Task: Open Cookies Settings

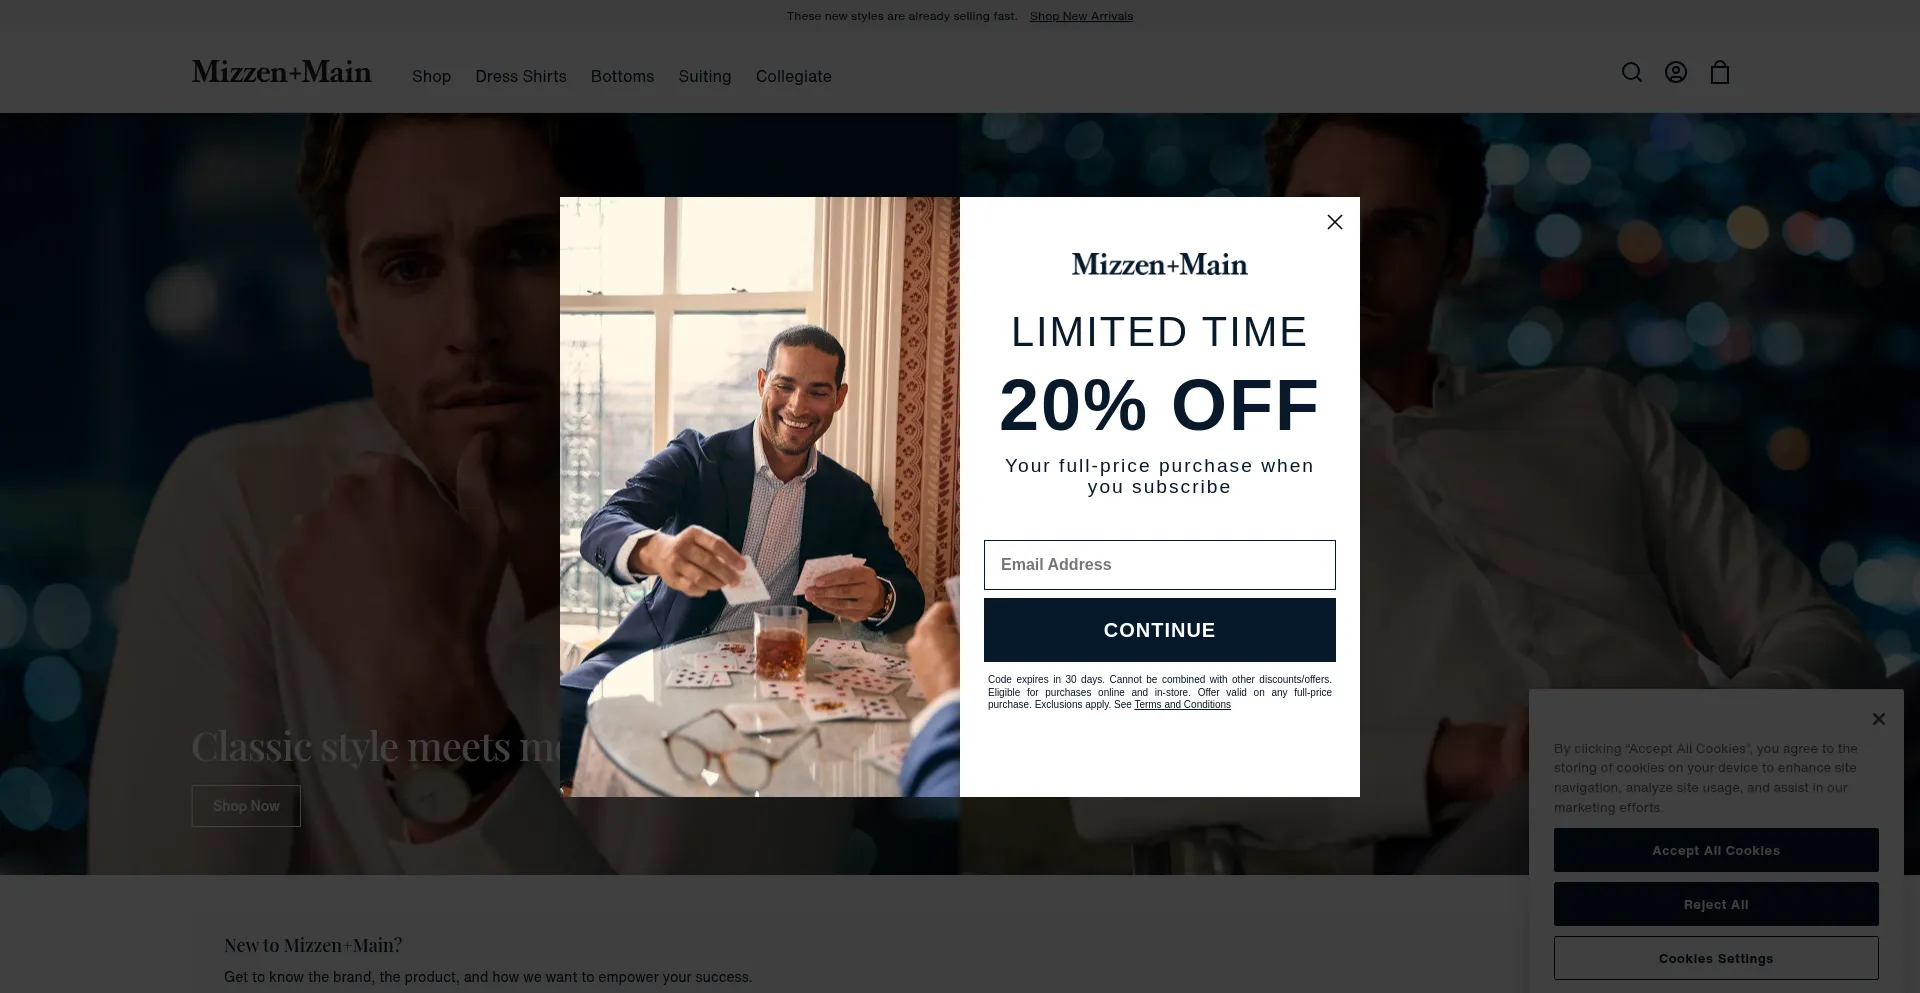Action: 1716,958
